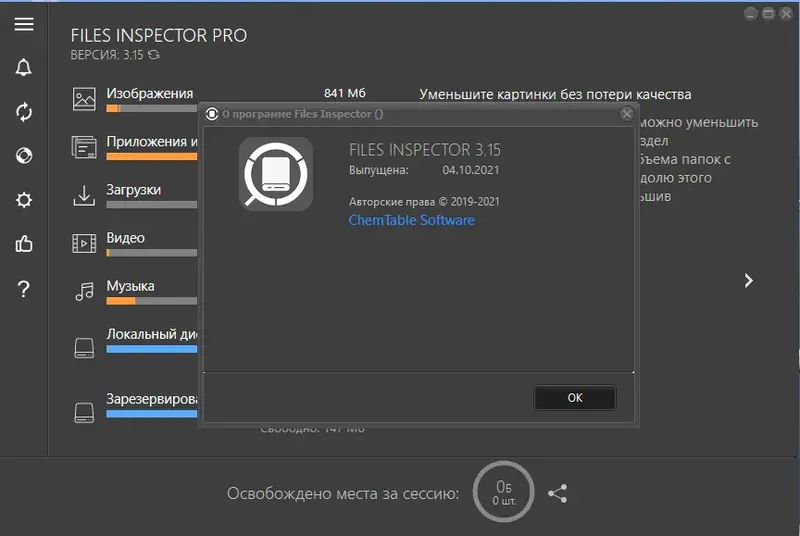The image size is (800, 536).
Task: Confirm the About dialog with OK
Action: coord(575,398)
